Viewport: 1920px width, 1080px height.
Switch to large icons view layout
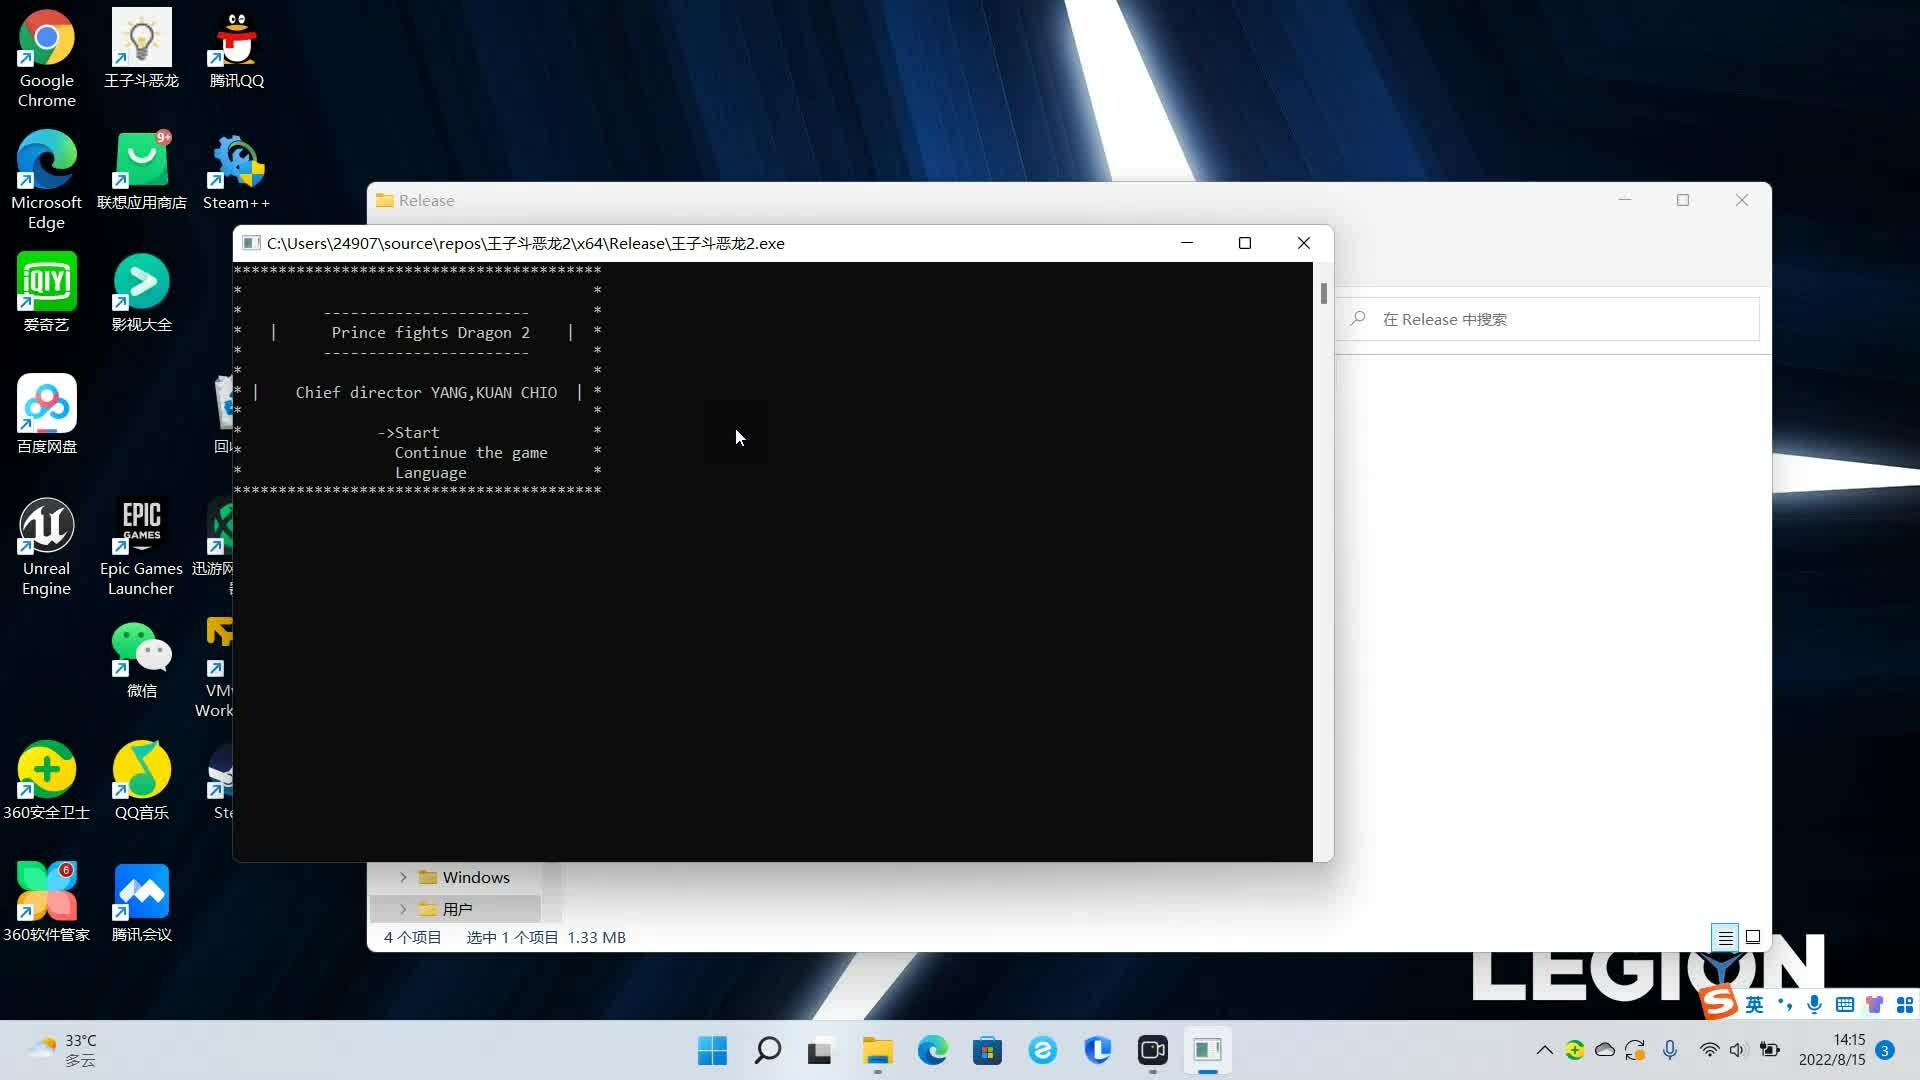[1753, 937]
